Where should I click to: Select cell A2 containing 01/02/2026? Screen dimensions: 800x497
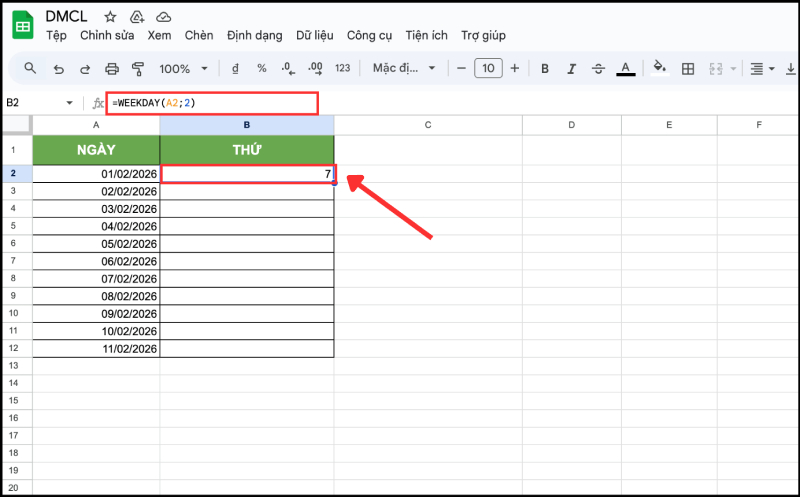pos(96,174)
